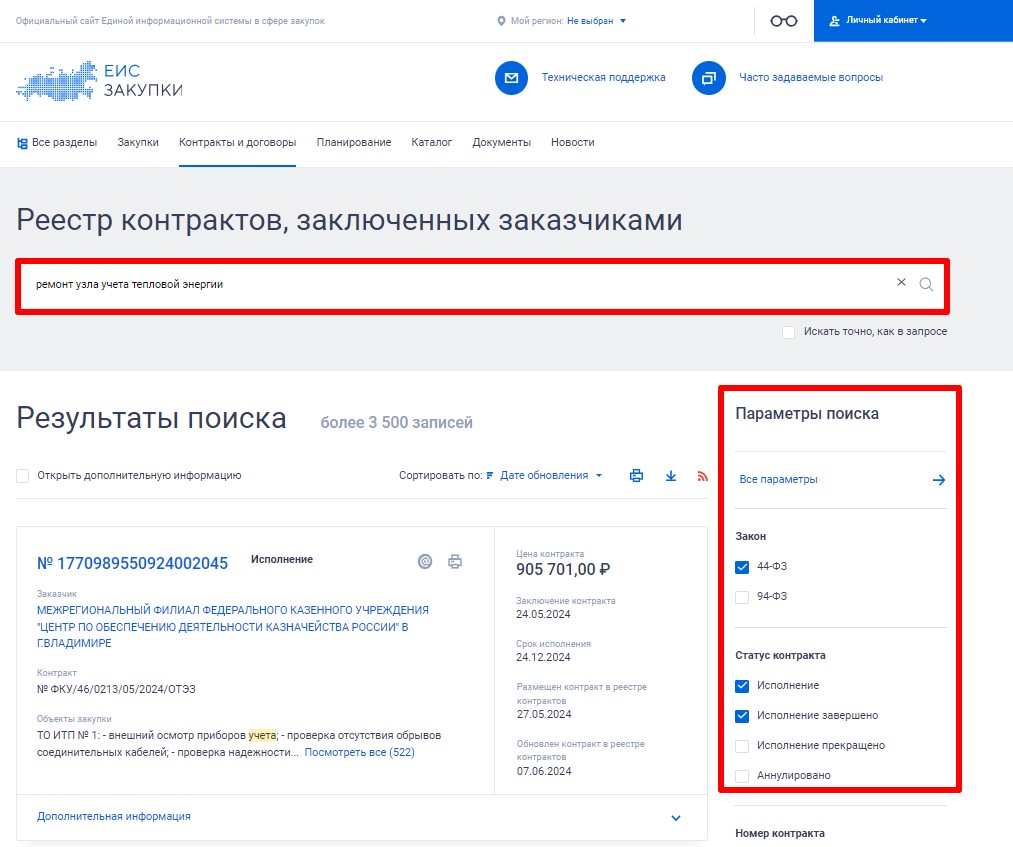Uncheck Исполнение завершено checkbox
The height and width of the screenshot is (847, 1013).
(742, 716)
